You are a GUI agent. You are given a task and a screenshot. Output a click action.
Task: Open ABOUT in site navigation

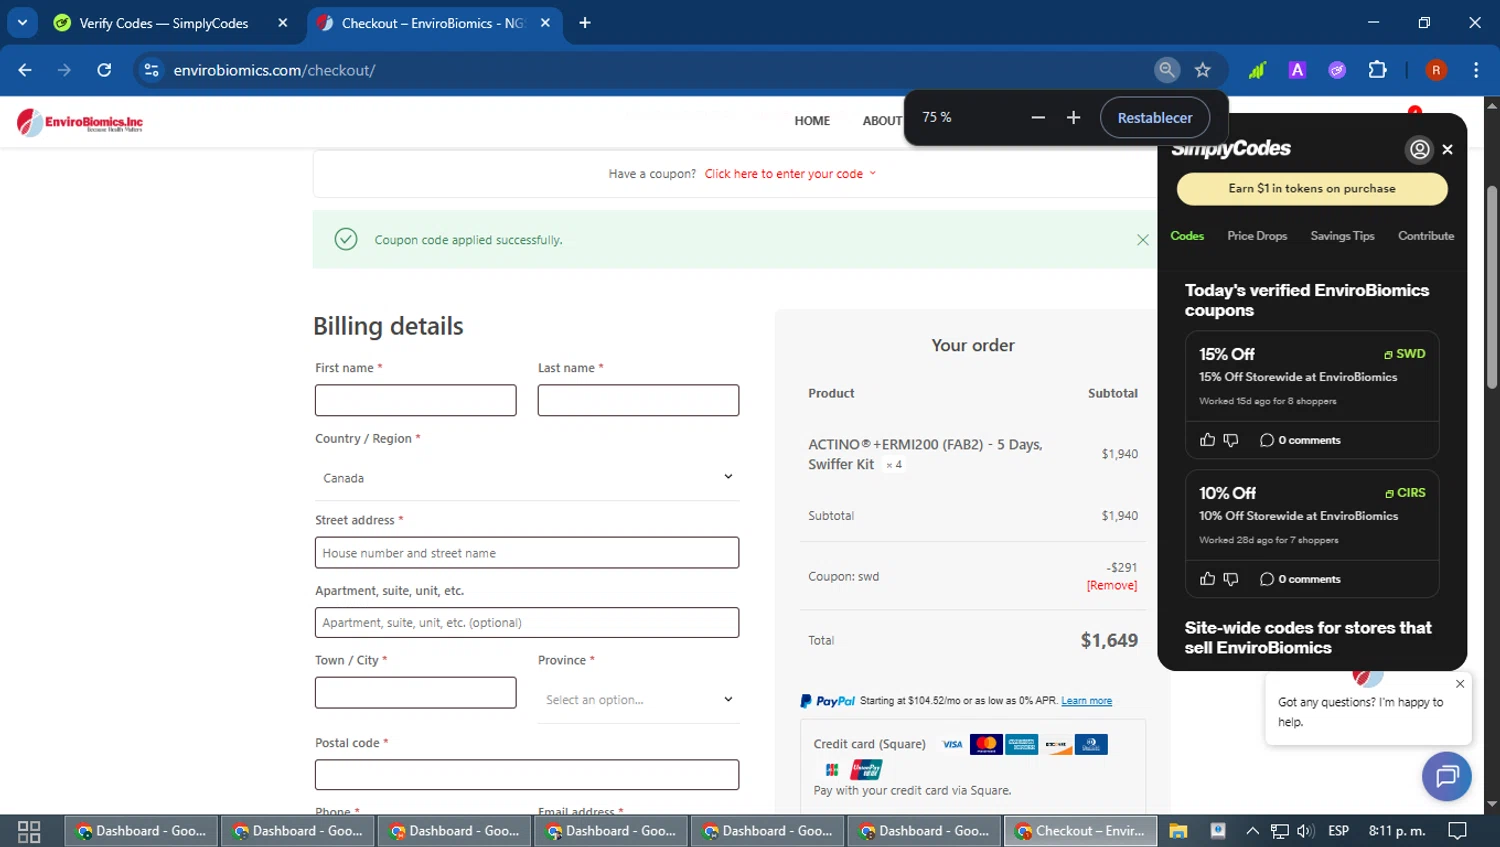pyautogui.click(x=882, y=121)
